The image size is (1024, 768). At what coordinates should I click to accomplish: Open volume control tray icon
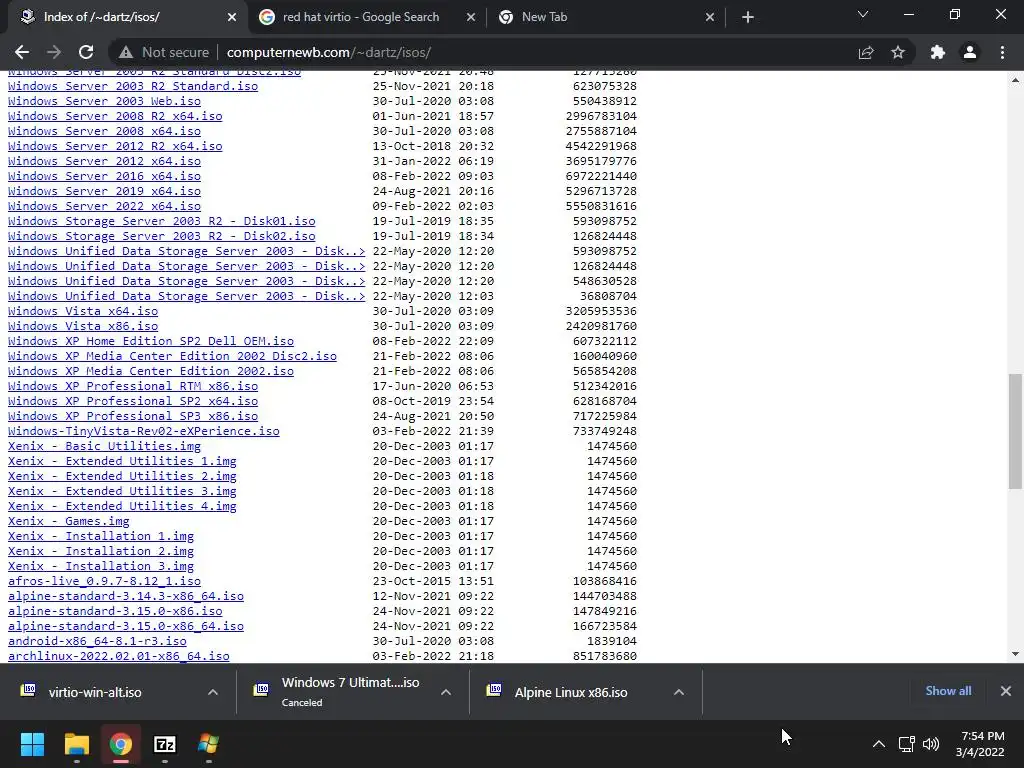click(931, 744)
